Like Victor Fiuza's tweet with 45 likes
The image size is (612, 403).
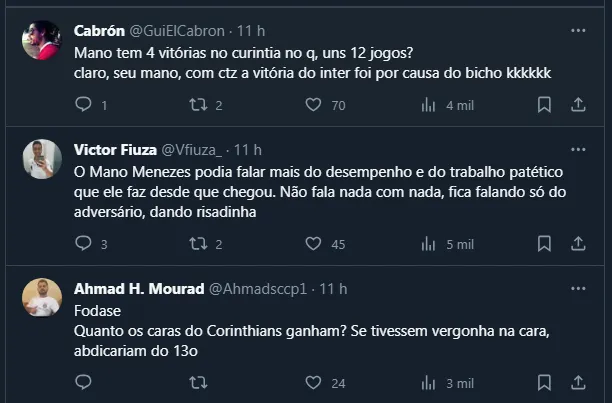coord(313,243)
